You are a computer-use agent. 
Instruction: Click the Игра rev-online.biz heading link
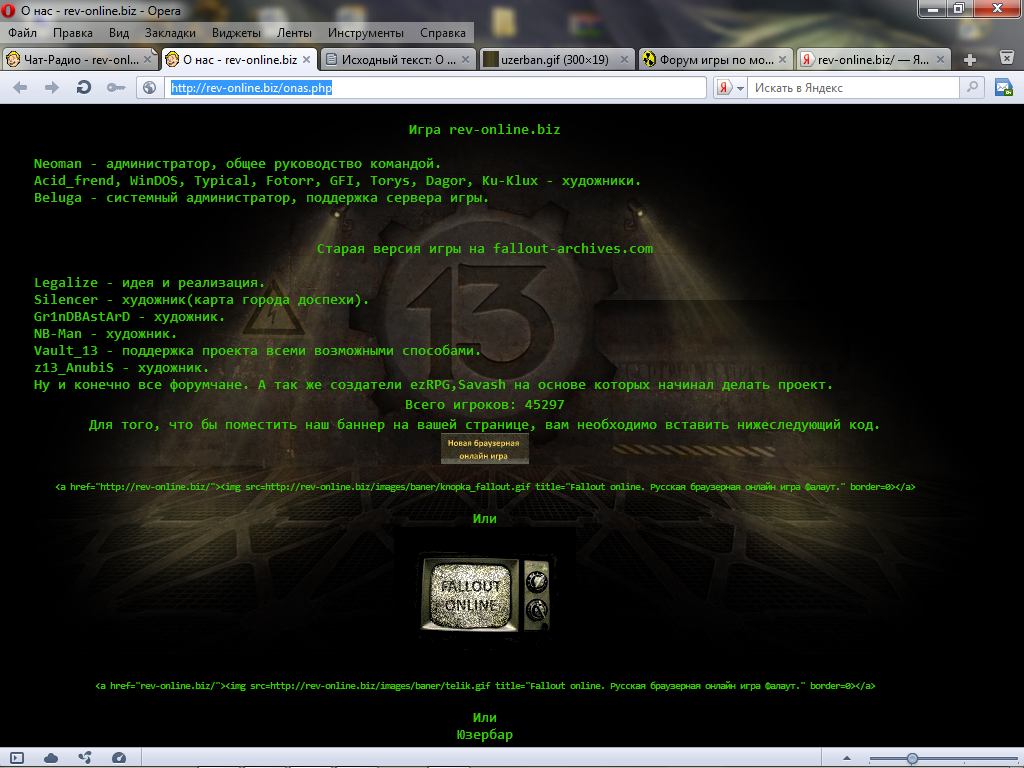click(485, 129)
